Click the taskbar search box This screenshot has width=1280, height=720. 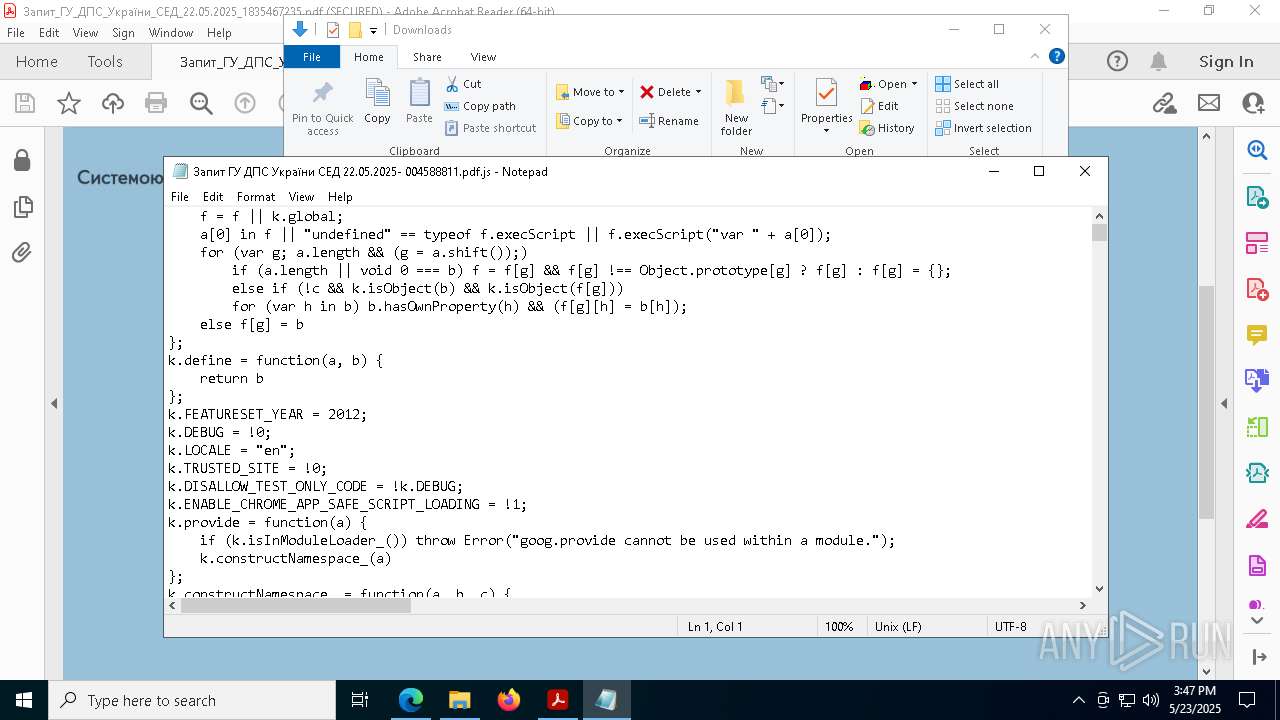192,700
